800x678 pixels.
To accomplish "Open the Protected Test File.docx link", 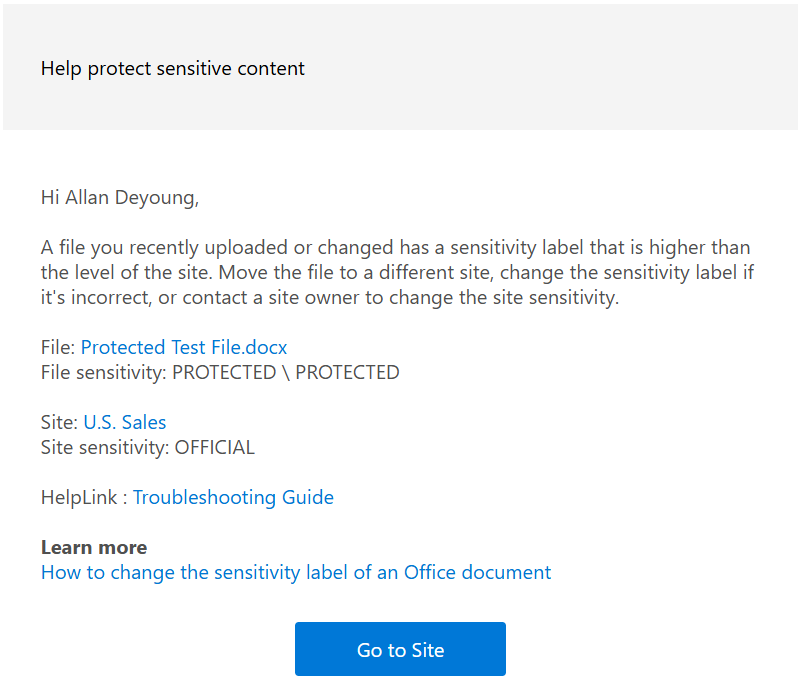I will point(184,347).
